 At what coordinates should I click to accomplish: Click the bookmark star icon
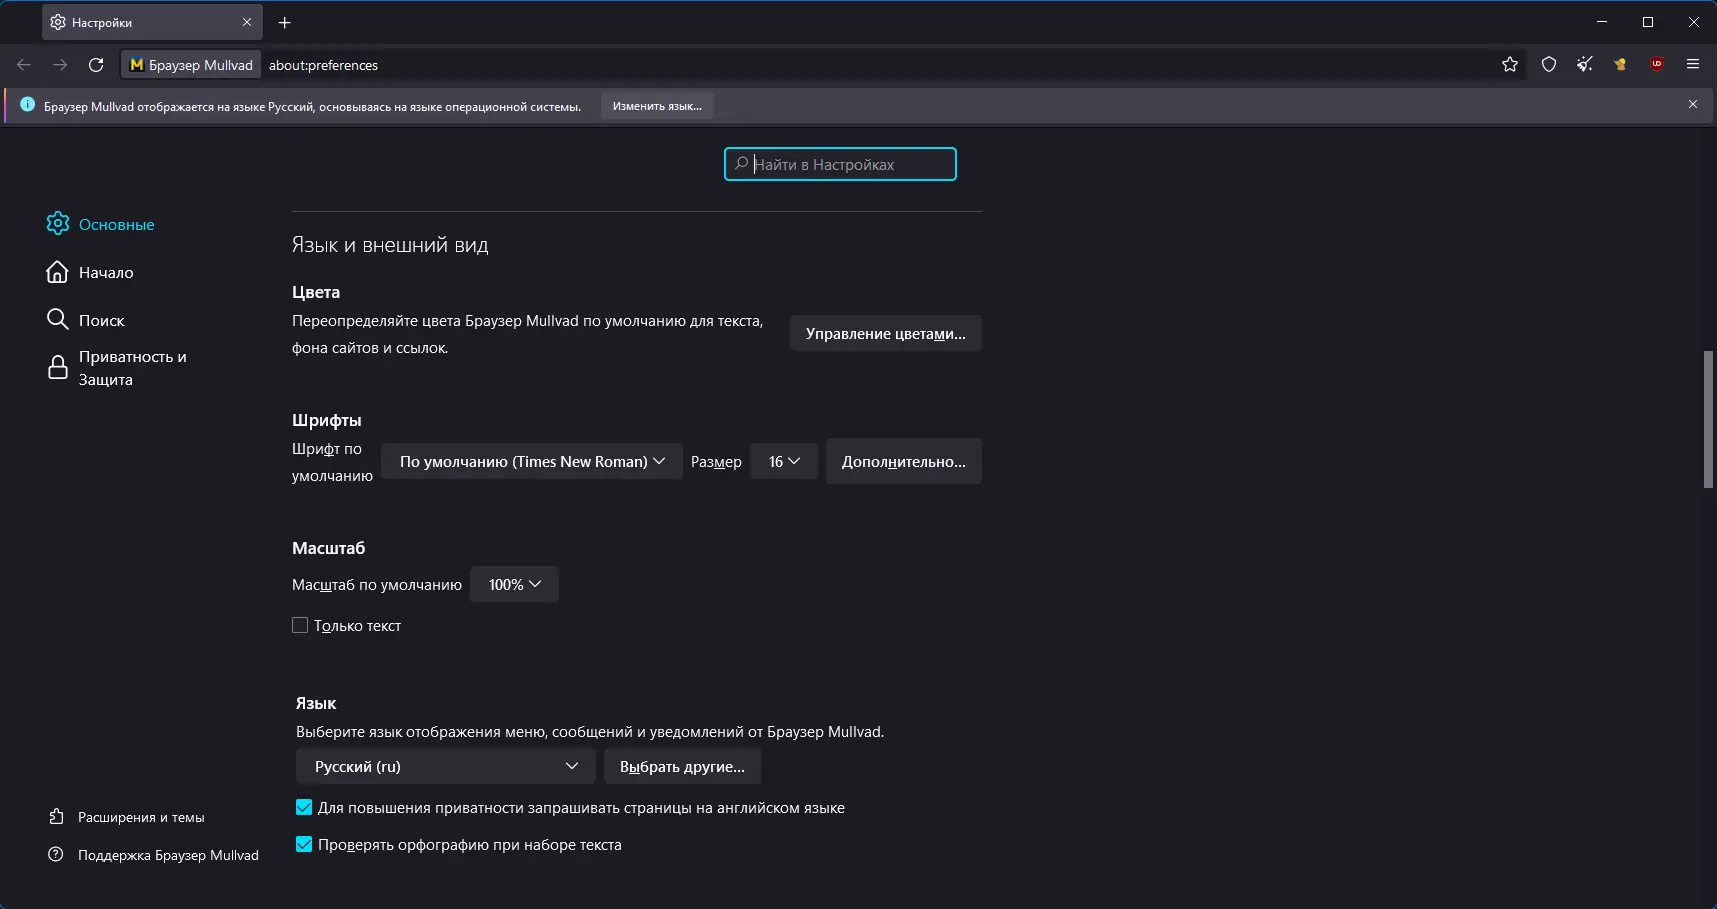click(x=1510, y=65)
